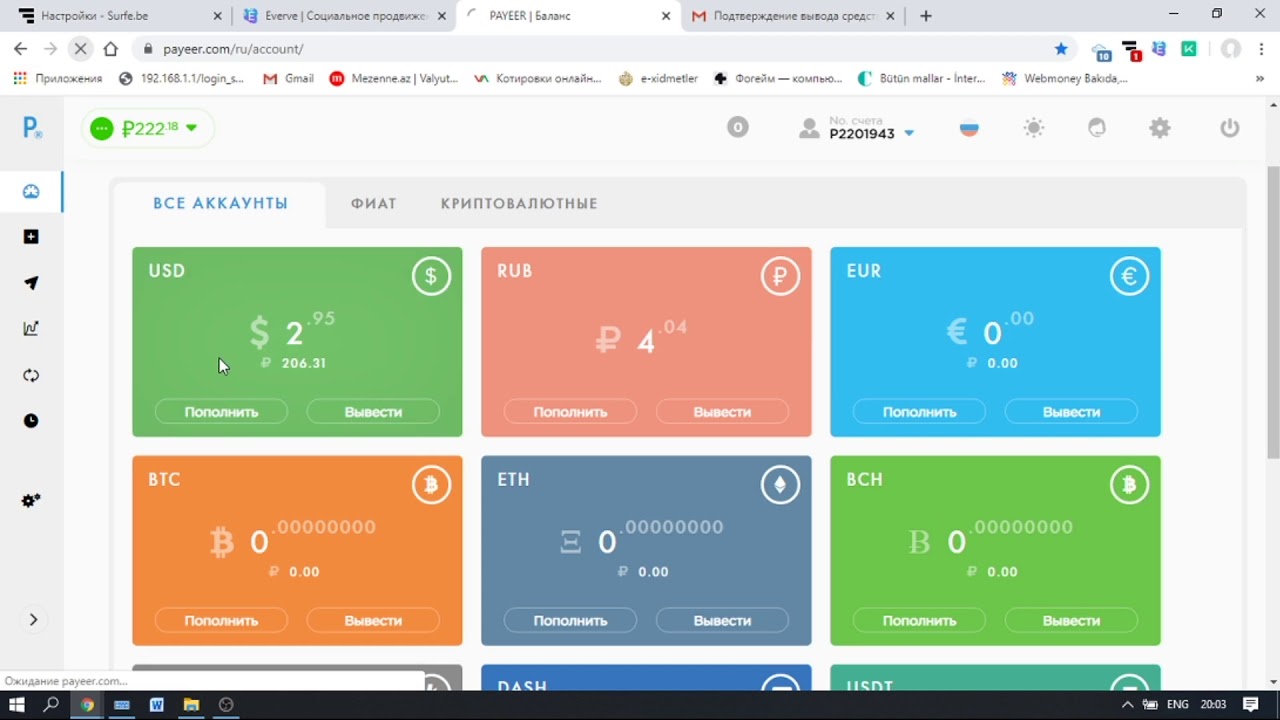Click the ruble icon on RUB card
The height and width of the screenshot is (720, 1280).
[780, 277]
